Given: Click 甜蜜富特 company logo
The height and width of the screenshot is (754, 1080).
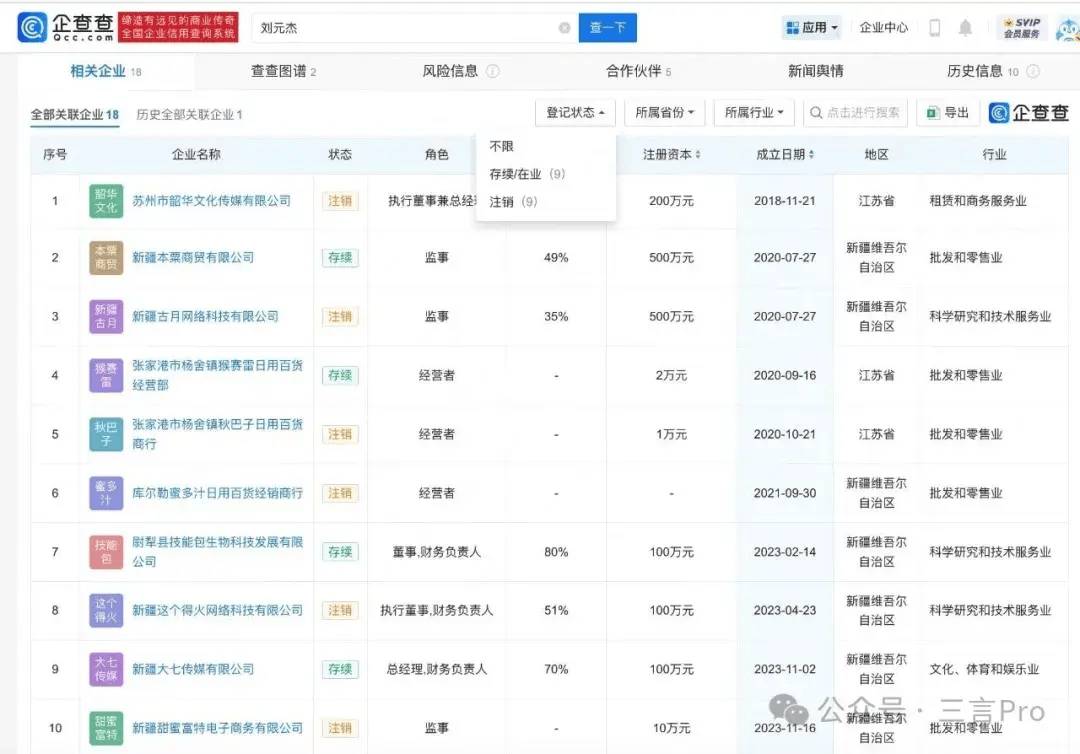Looking at the screenshot, I should 106,728.
